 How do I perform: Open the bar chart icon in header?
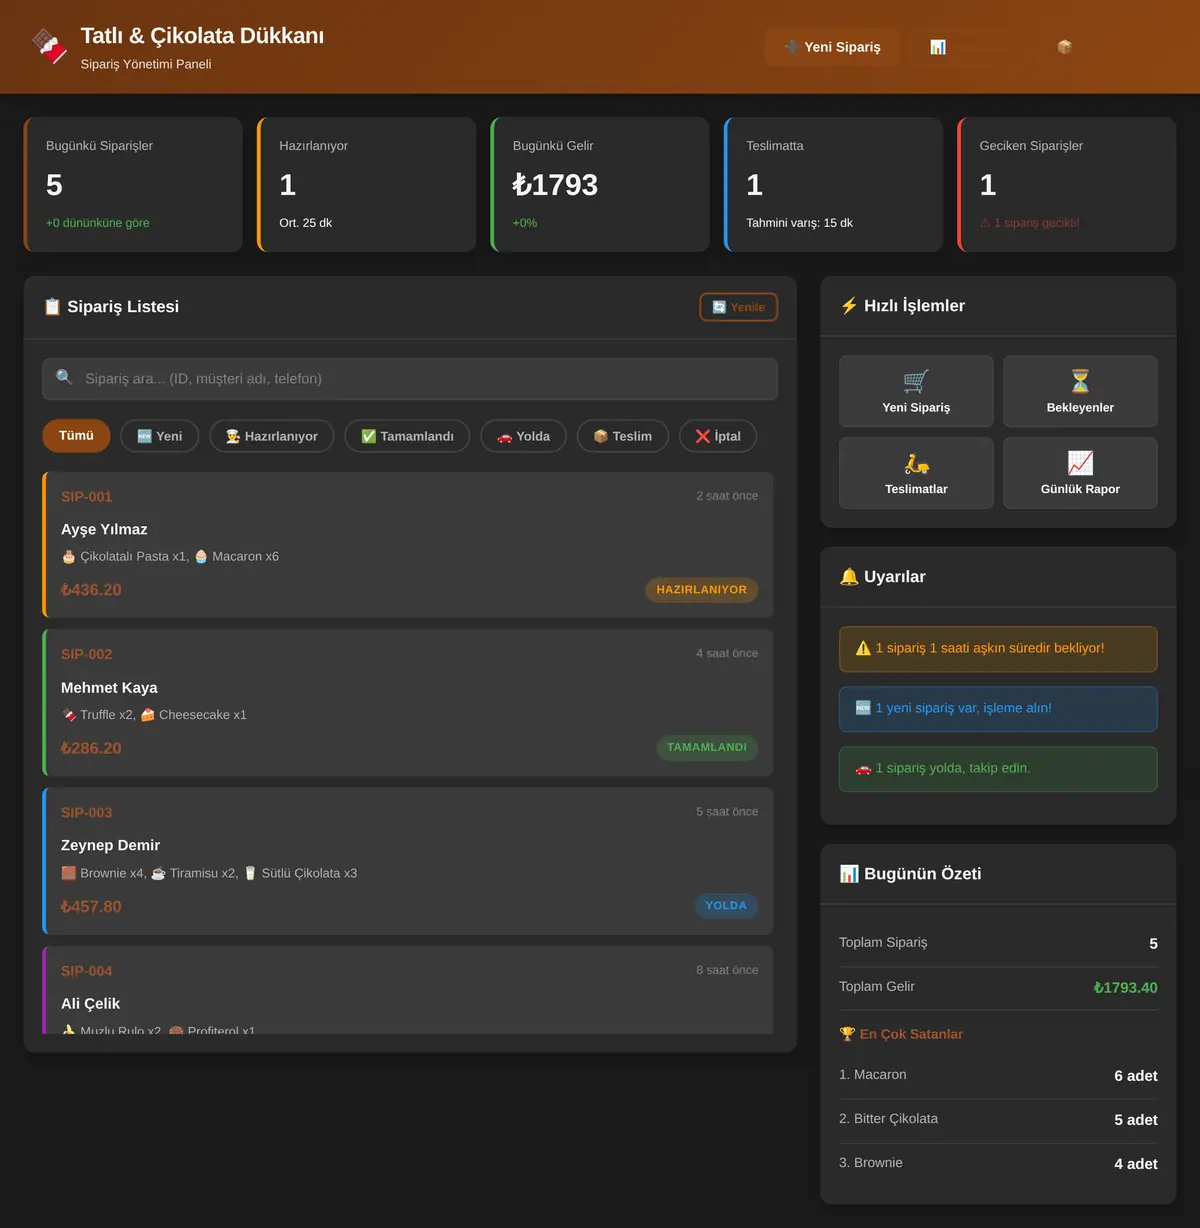938,47
